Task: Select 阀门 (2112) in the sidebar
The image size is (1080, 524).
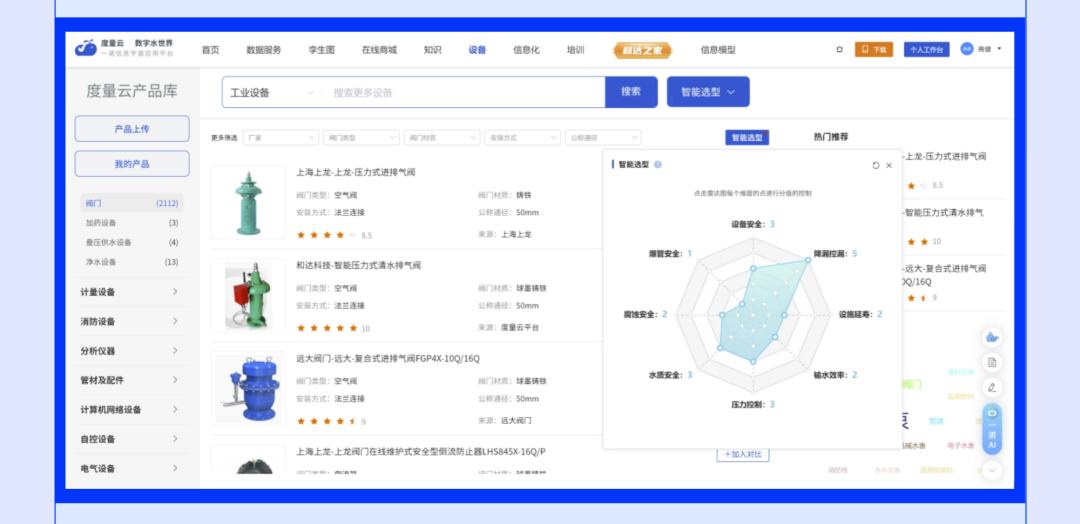Action: click(x=132, y=203)
